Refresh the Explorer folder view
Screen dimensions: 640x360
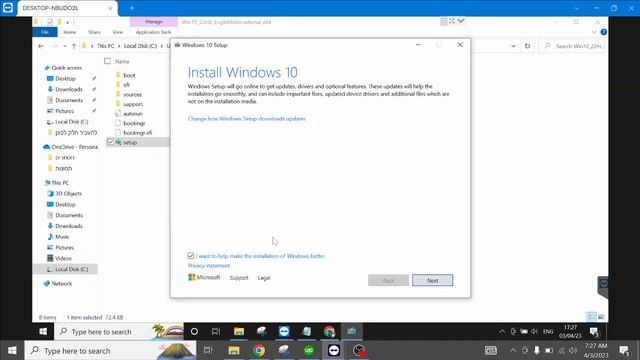[527, 46]
